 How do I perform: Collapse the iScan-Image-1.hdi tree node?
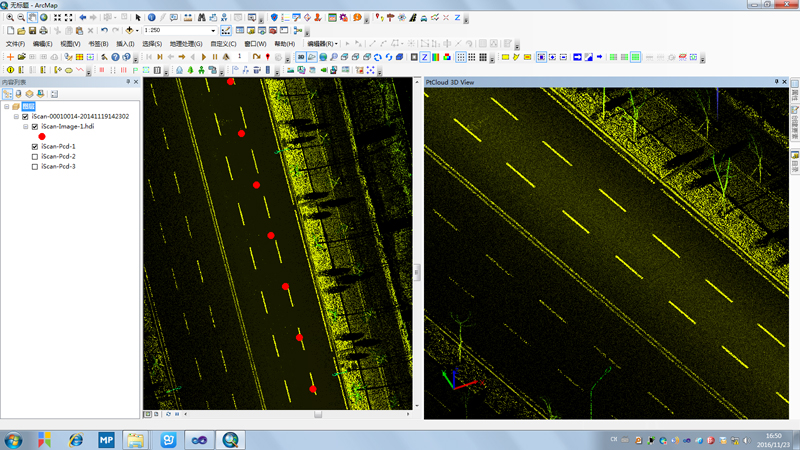pos(26,127)
